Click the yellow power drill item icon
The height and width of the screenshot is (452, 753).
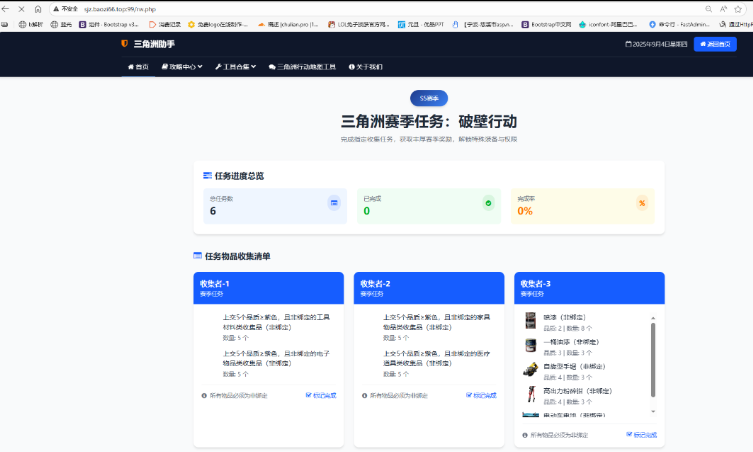click(x=531, y=369)
